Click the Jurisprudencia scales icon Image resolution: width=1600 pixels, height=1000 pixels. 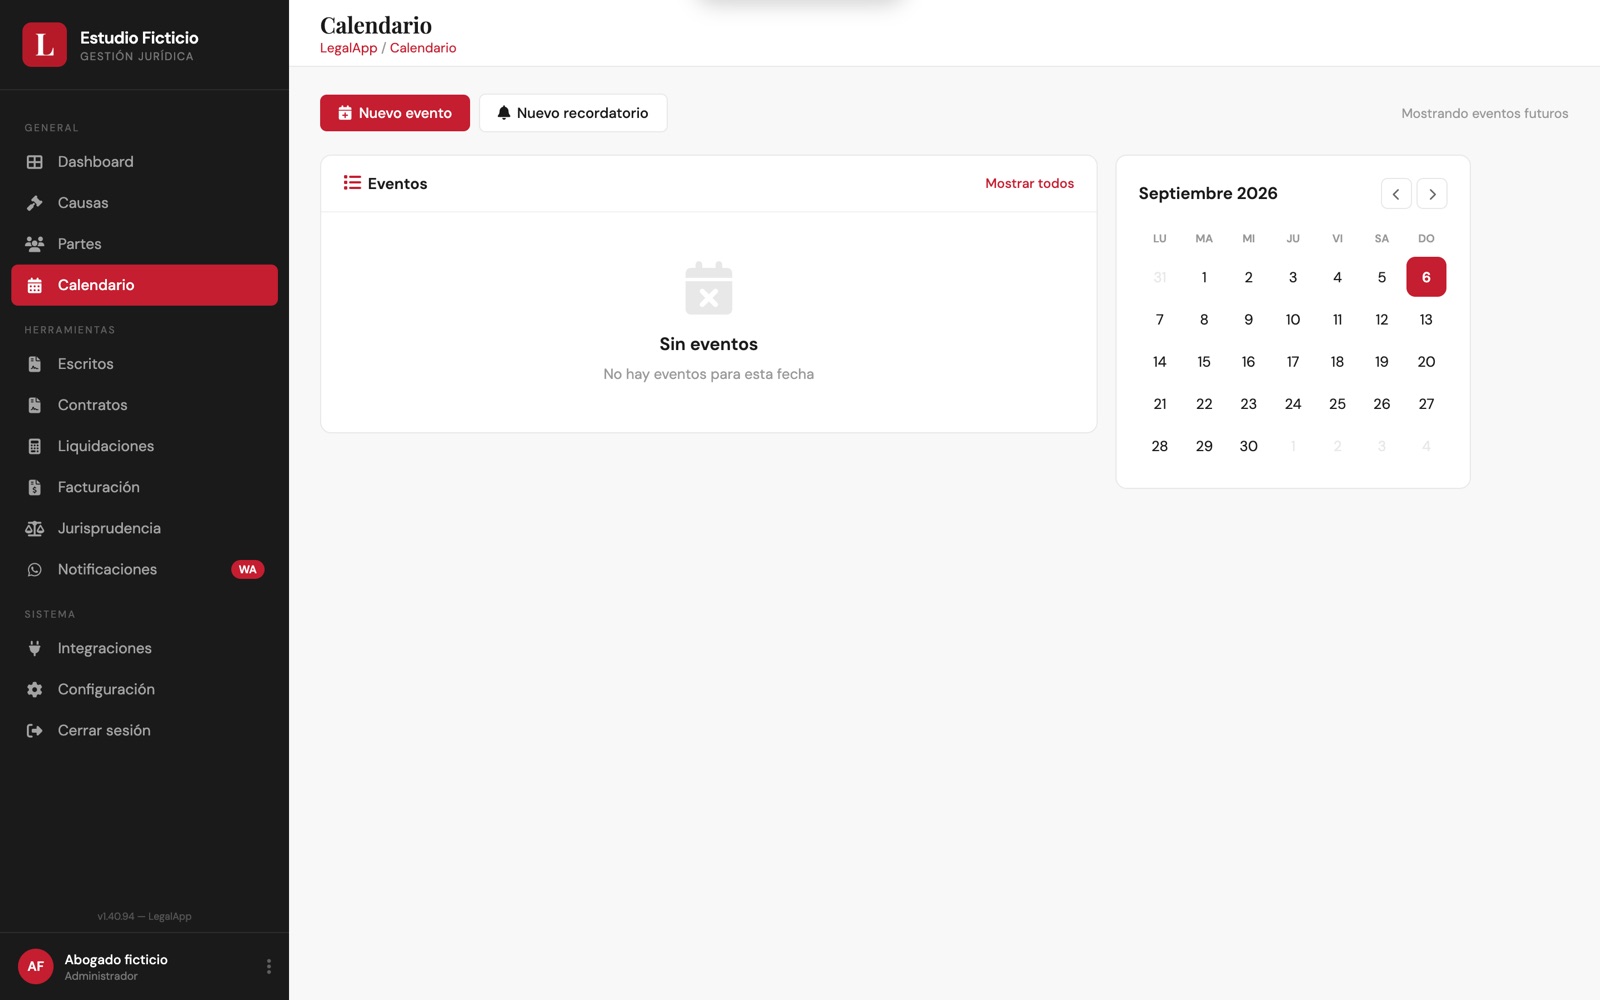point(34,528)
